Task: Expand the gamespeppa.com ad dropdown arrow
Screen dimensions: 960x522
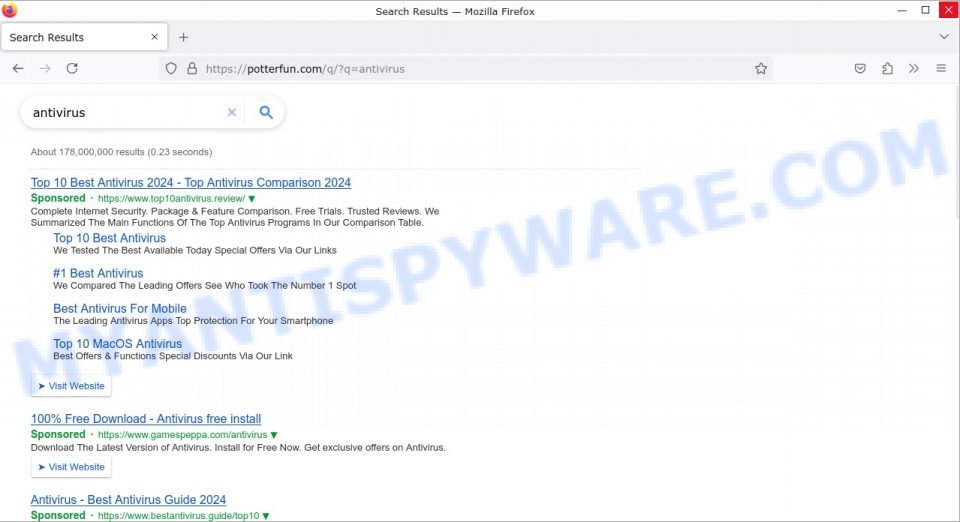Action: [274, 435]
